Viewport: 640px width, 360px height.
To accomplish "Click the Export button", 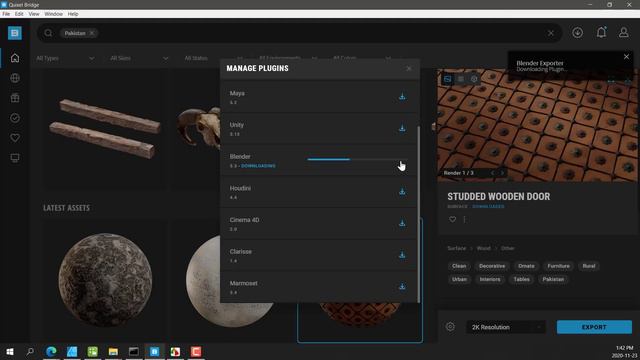I will pyautogui.click(x=594, y=327).
